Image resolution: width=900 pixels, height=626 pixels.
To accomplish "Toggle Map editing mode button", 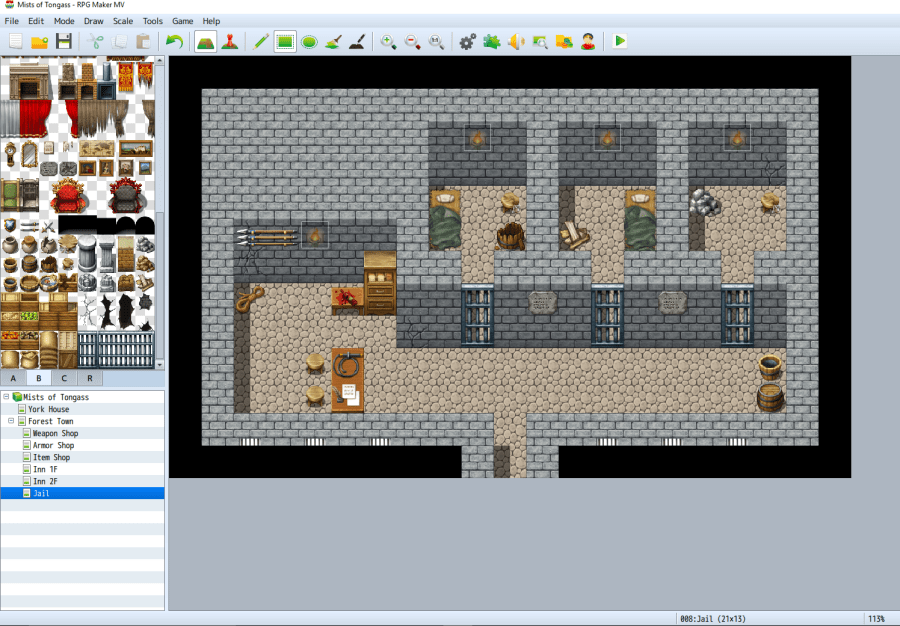I will click(206, 41).
